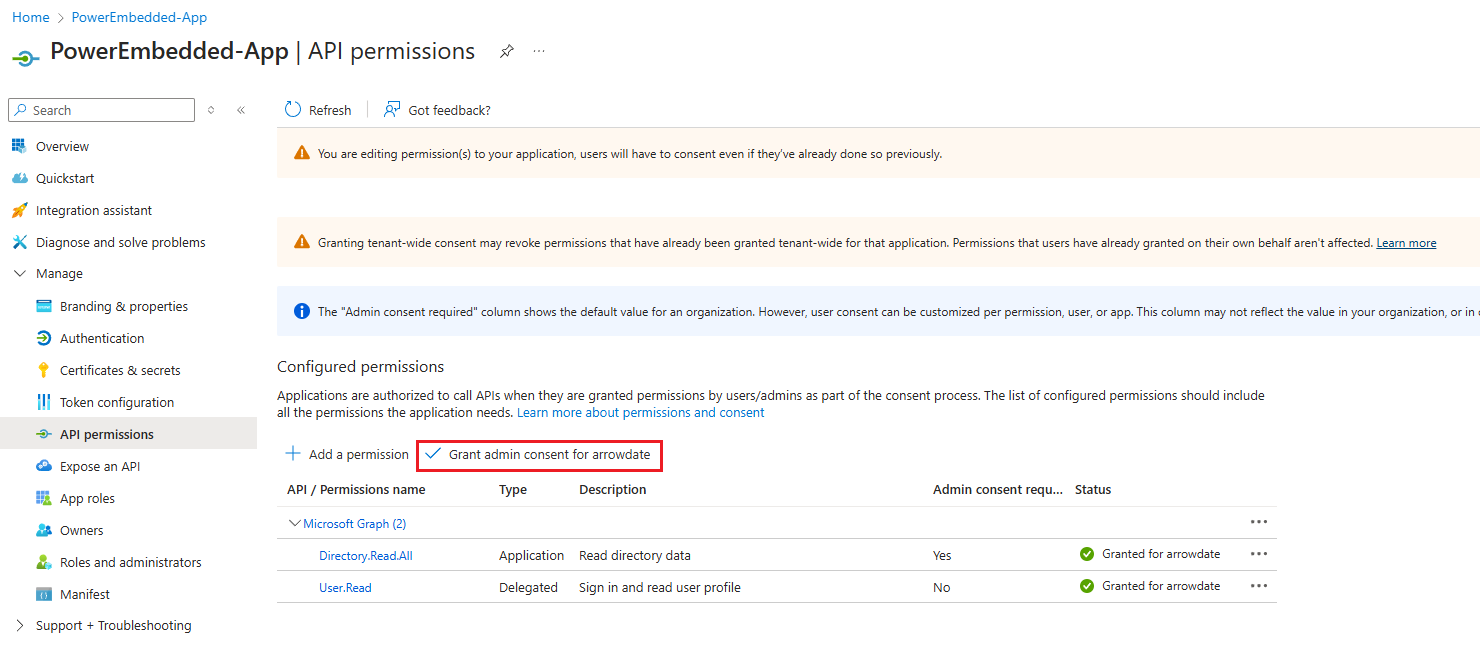Screen dimensions: 1480x646
Task: Go to Authentication in the sidebar menu
Action: [102, 338]
